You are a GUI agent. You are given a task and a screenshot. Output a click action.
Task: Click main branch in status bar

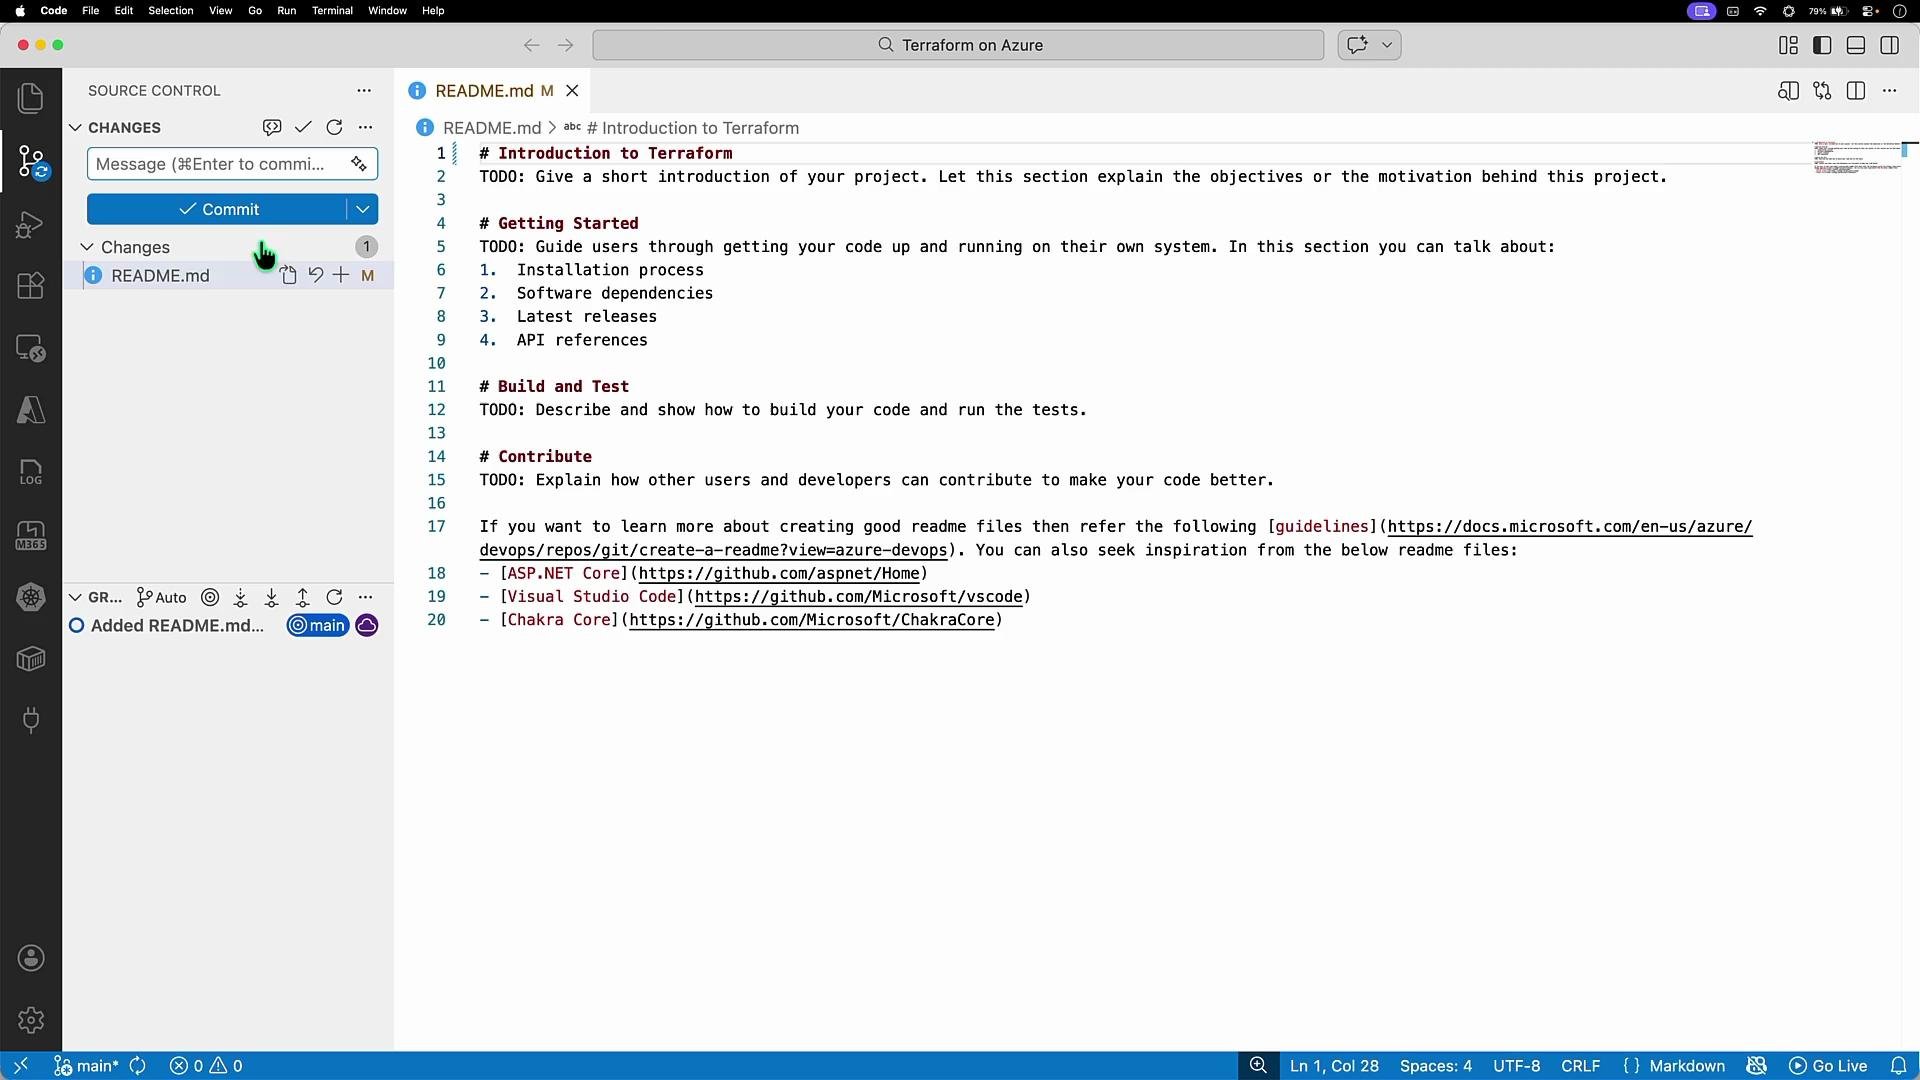coord(86,1066)
